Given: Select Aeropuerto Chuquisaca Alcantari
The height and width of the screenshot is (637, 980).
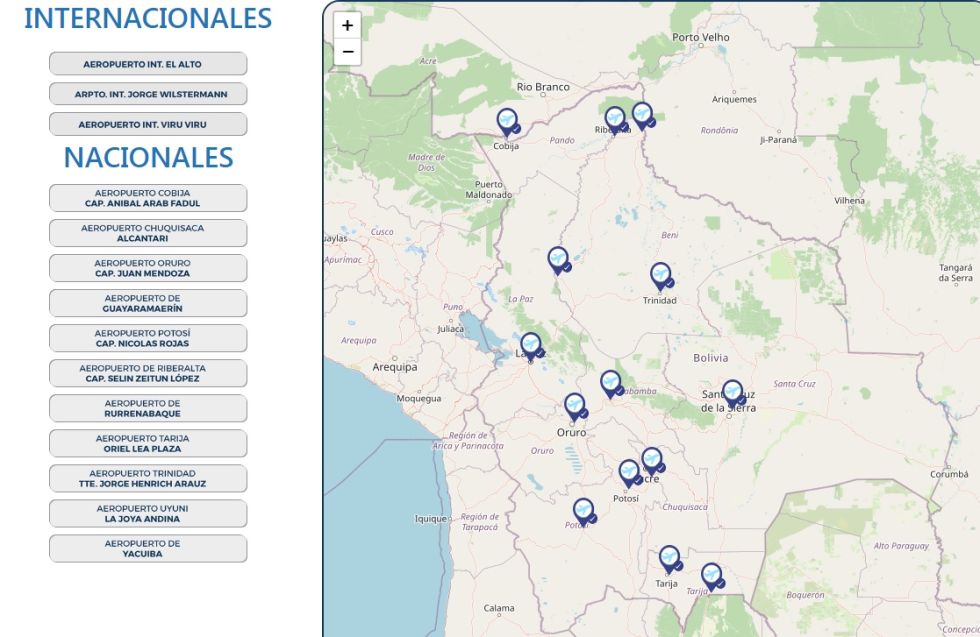Looking at the screenshot, I should [x=148, y=233].
